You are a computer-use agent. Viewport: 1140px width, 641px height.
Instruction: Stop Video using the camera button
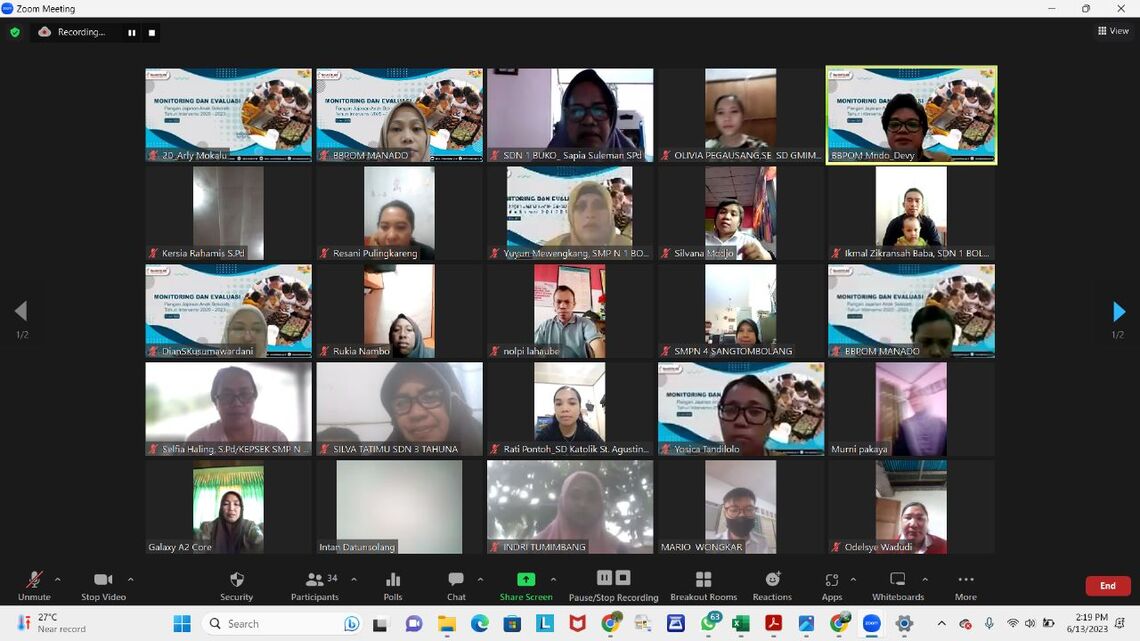point(103,584)
